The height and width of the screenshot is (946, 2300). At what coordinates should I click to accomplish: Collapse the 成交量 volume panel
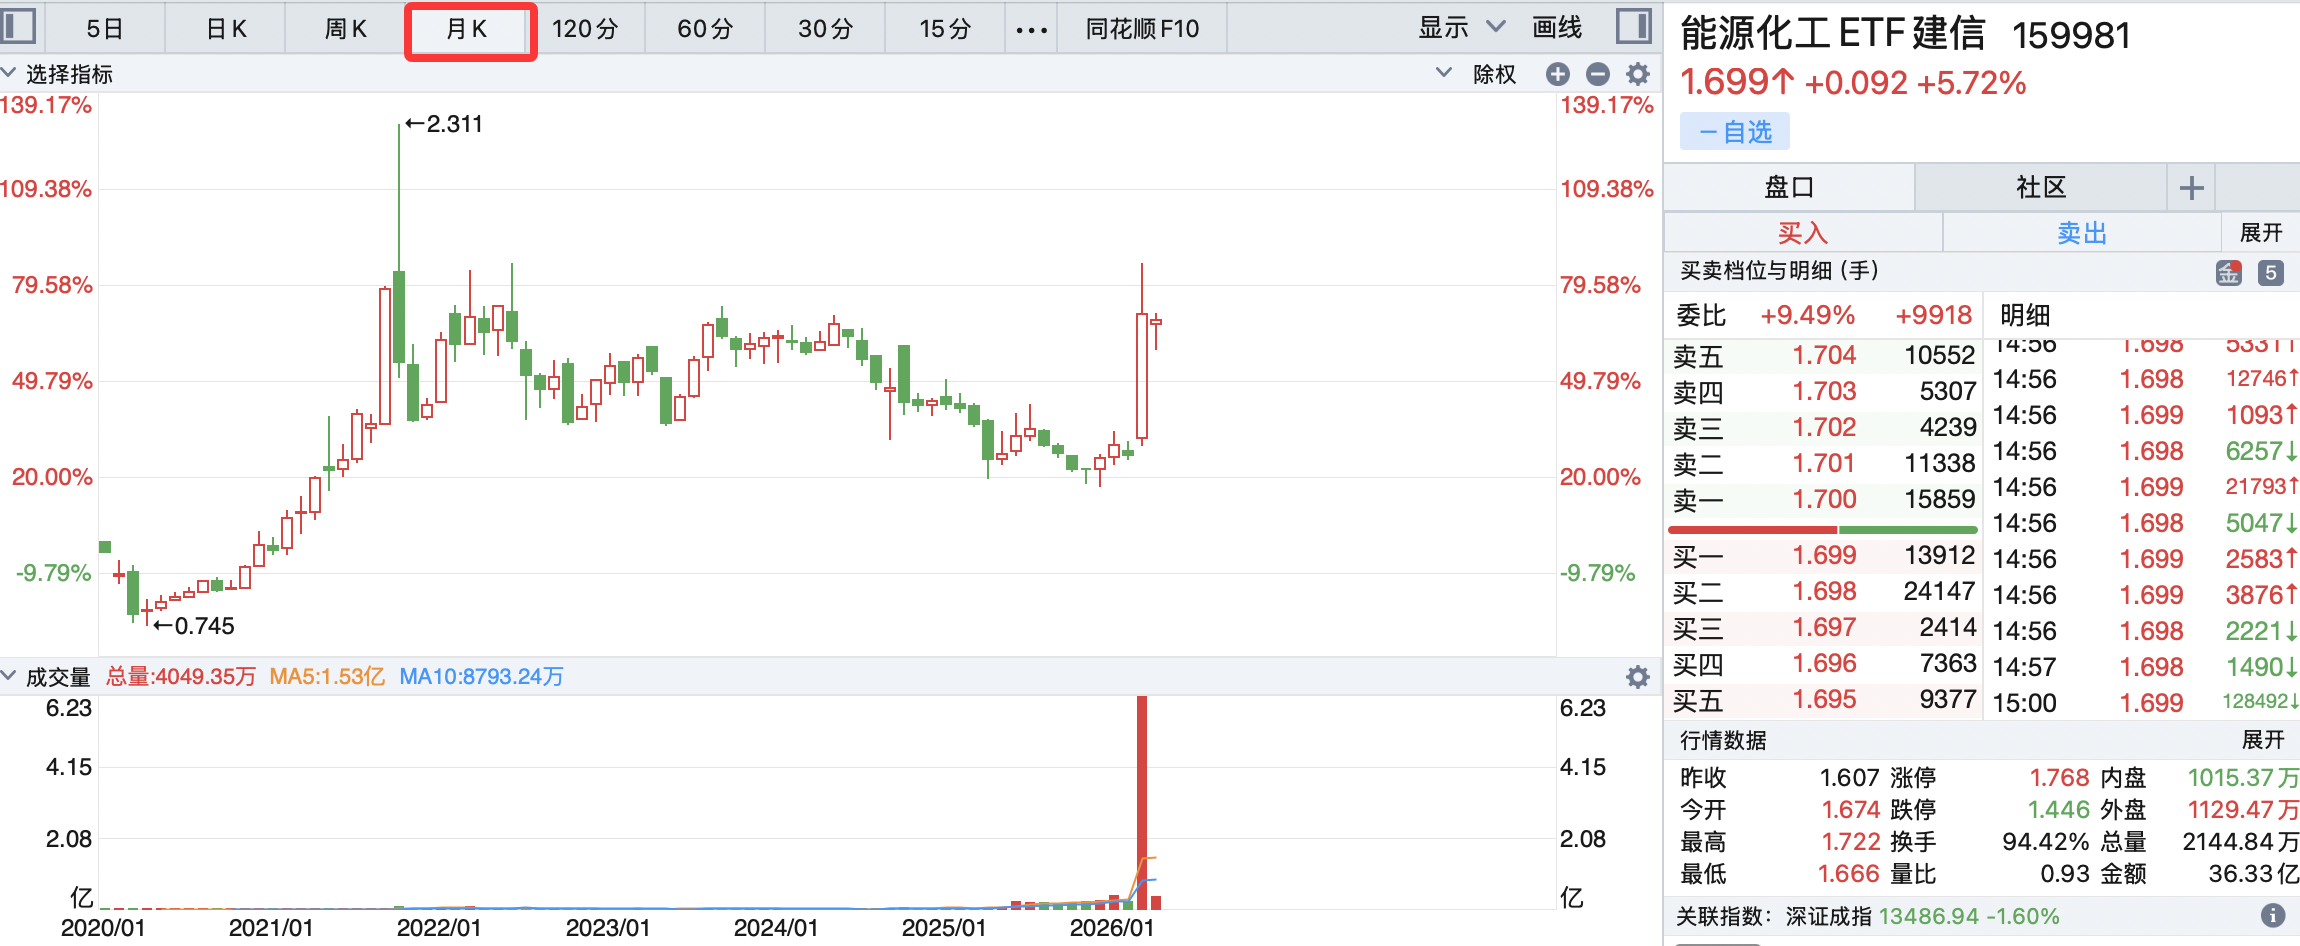click(x=10, y=676)
